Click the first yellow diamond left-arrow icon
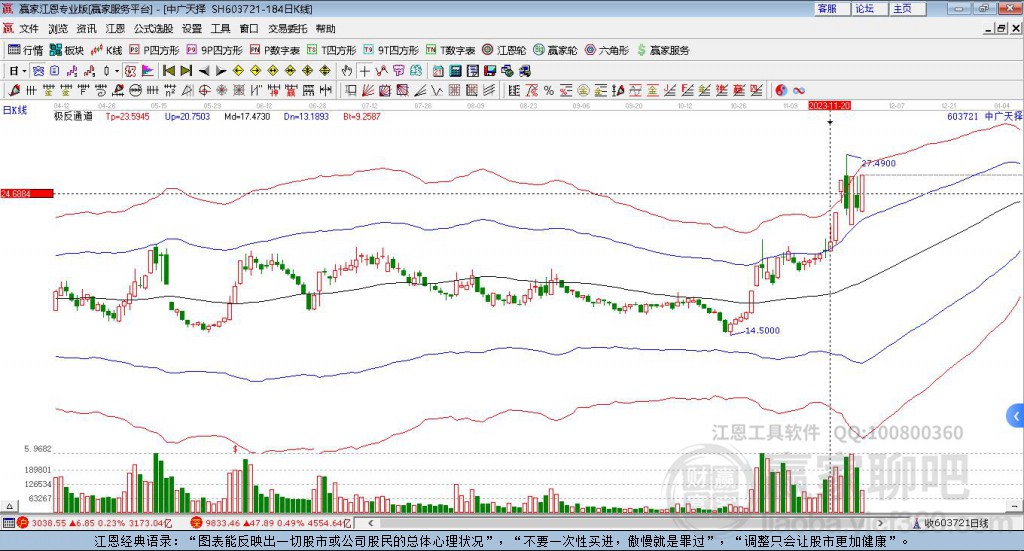 click(x=238, y=71)
